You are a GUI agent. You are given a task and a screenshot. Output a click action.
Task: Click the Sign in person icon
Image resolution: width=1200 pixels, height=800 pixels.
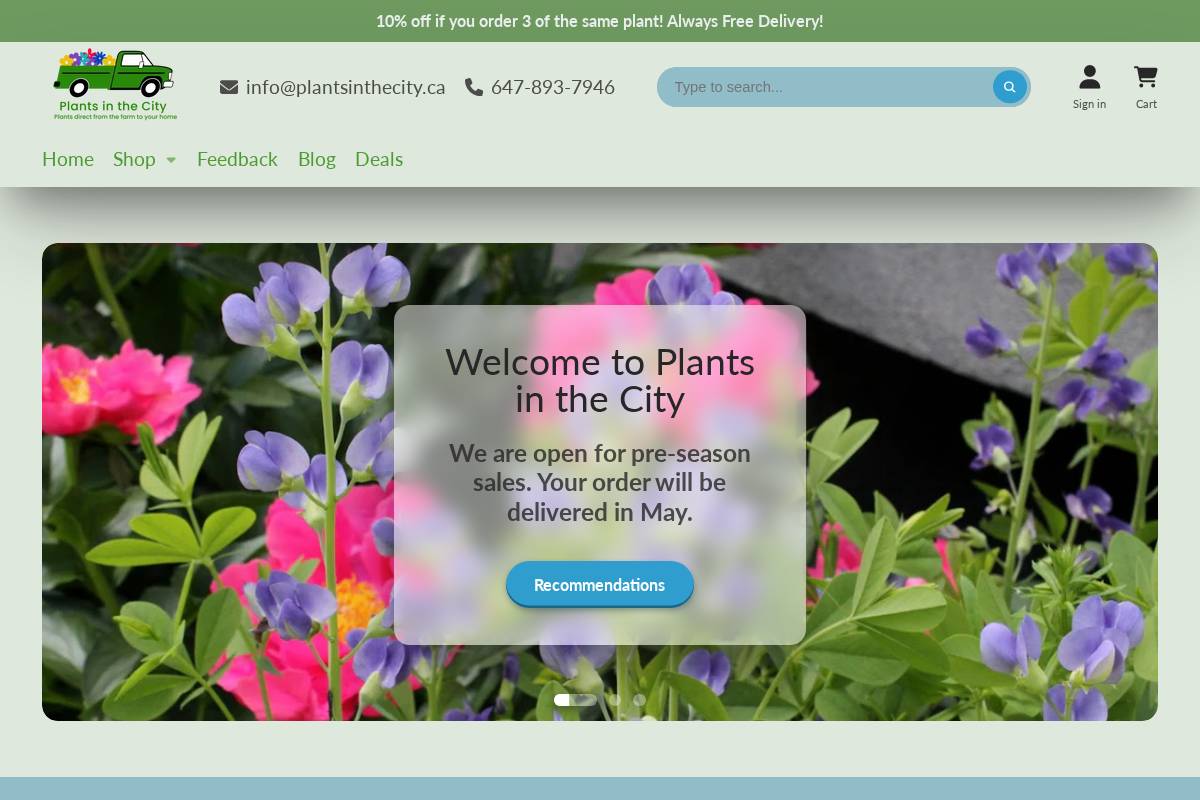(1089, 76)
